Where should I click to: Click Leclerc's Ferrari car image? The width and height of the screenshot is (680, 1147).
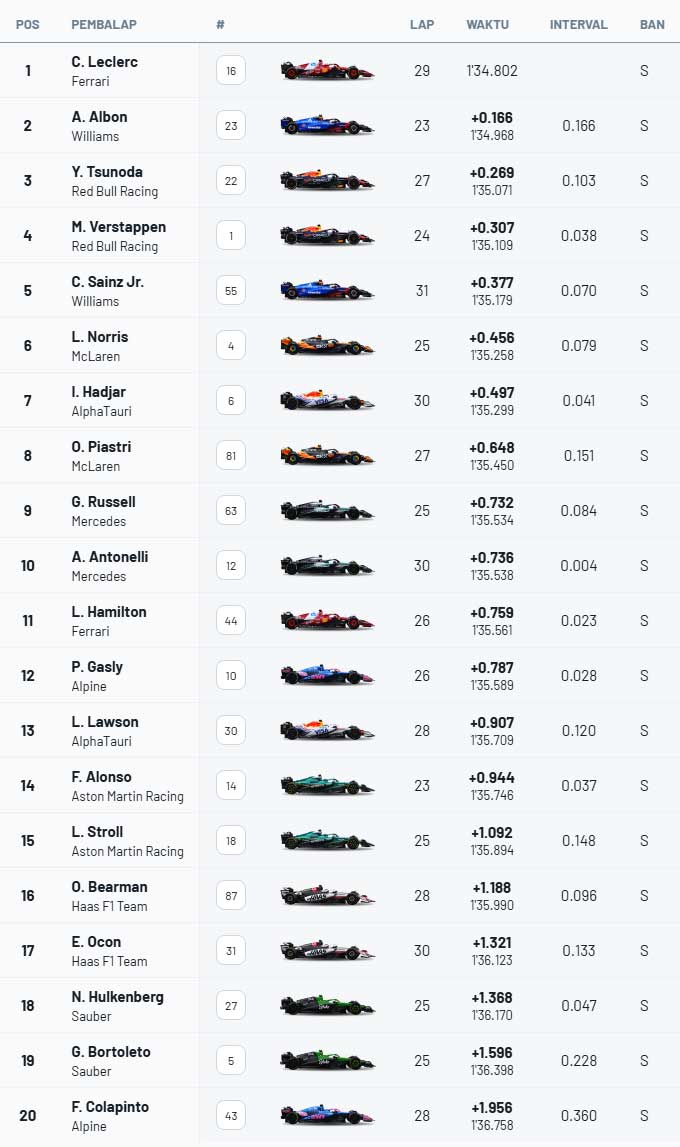point(326,71)
